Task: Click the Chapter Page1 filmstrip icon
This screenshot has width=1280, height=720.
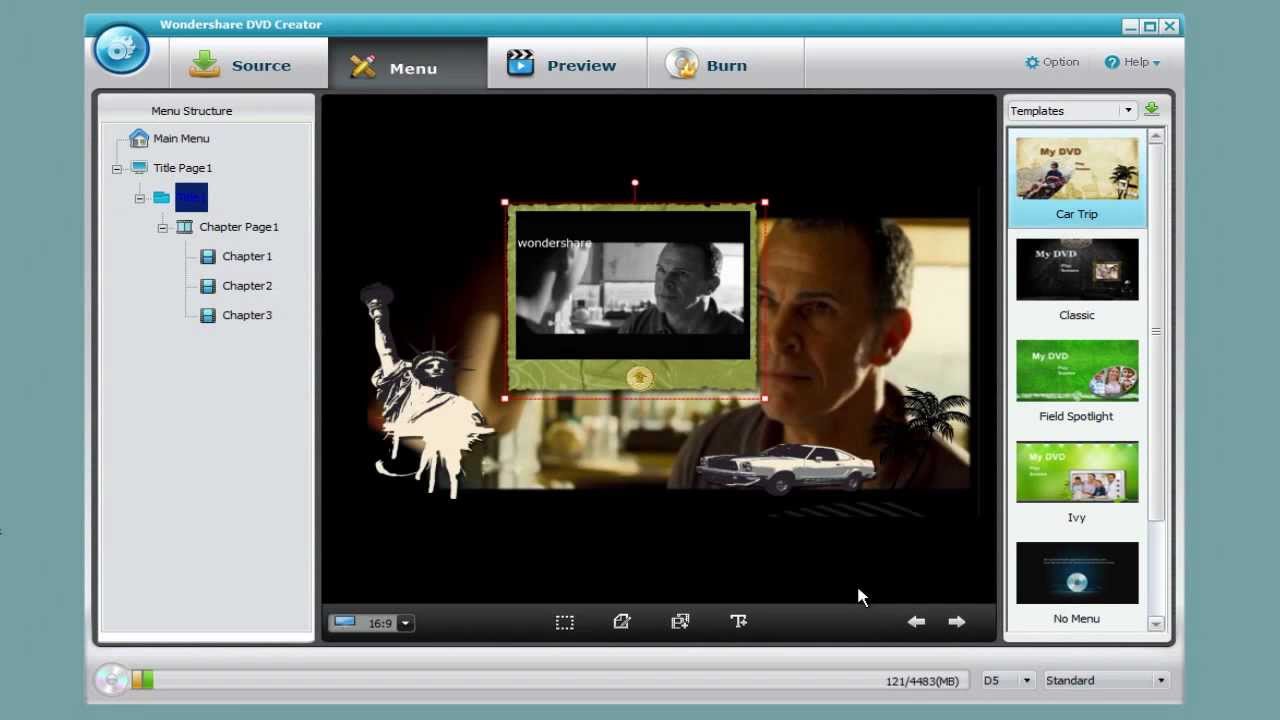Action: click(x=184, y=227)
